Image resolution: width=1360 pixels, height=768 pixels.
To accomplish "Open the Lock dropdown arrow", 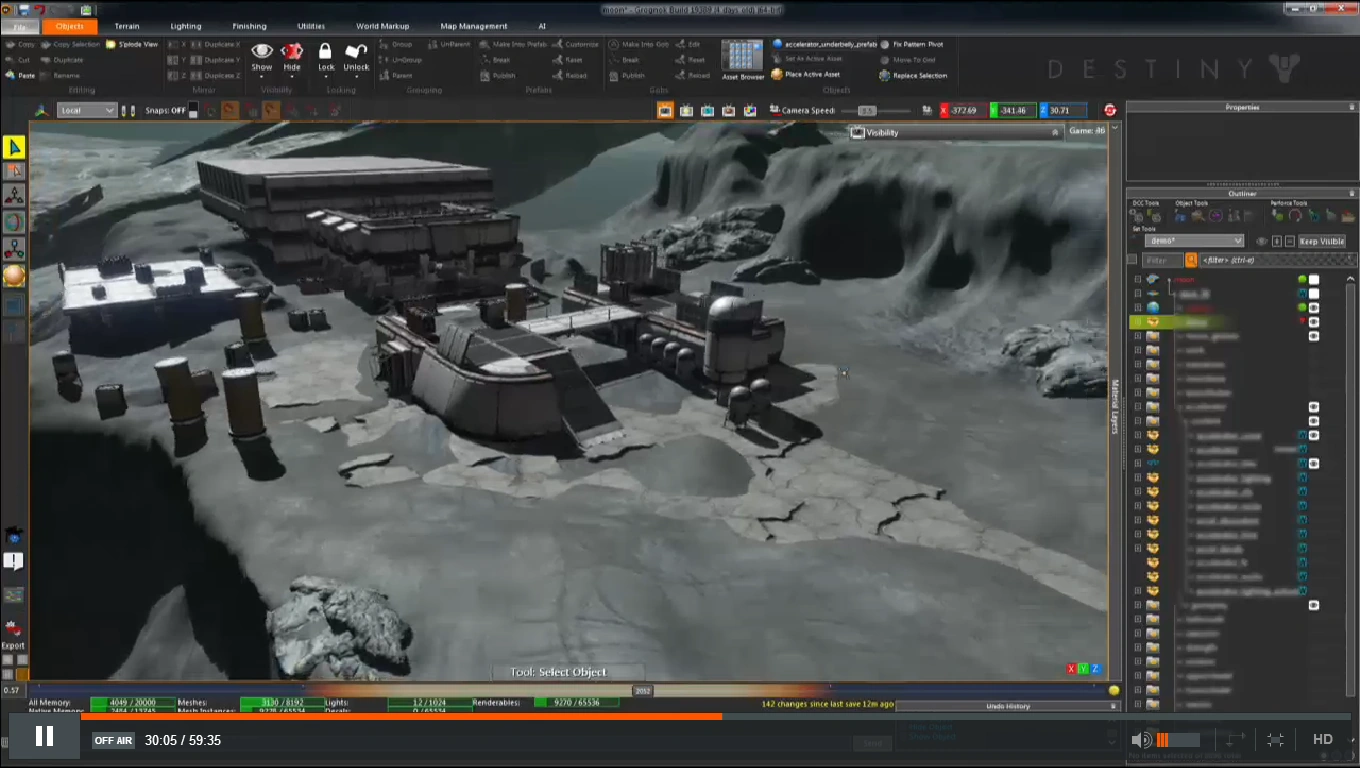I will (325, 75).
